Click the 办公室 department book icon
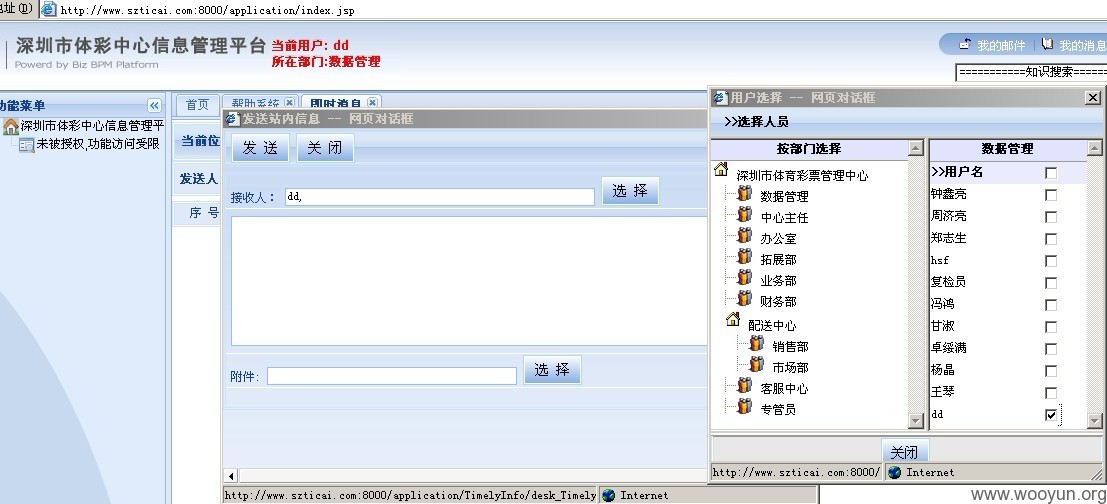Screen dimensions: 1107x504 tap(744, 236)
